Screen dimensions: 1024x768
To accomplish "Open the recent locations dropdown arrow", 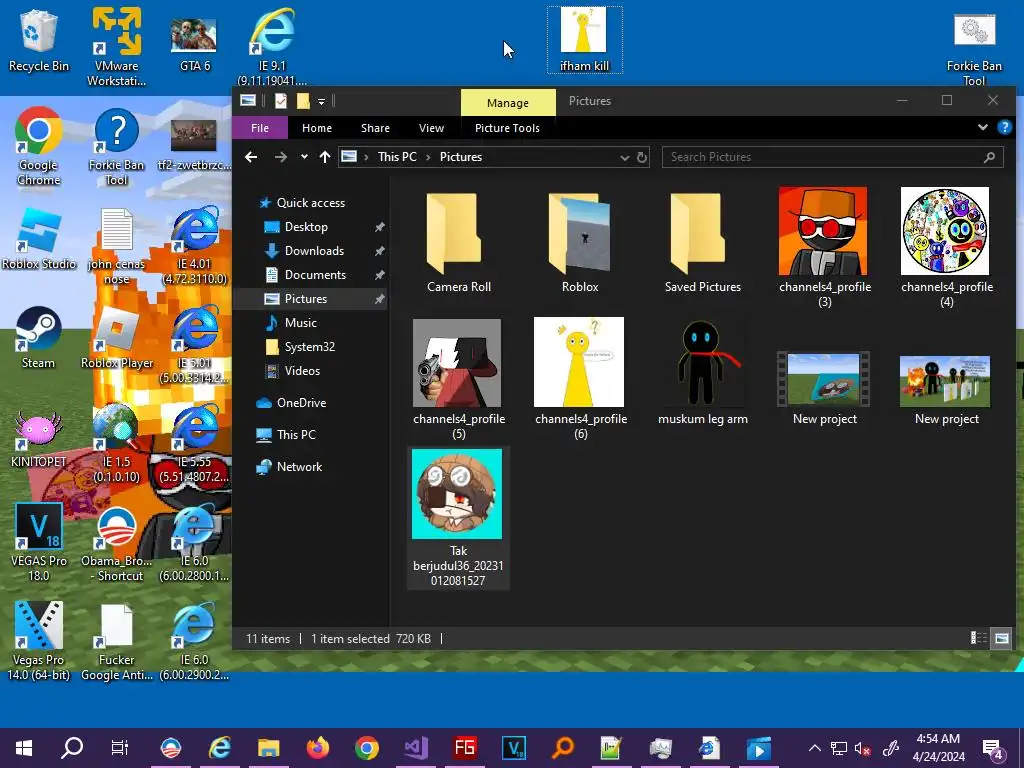I will tap(304, 157).
